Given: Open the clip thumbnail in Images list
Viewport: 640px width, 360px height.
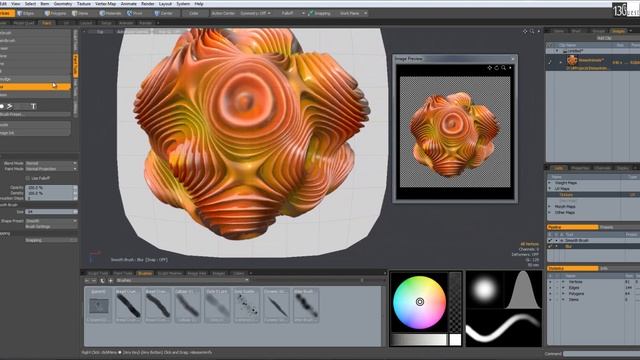Looking at the screenshot, I should tap(572, 61).
